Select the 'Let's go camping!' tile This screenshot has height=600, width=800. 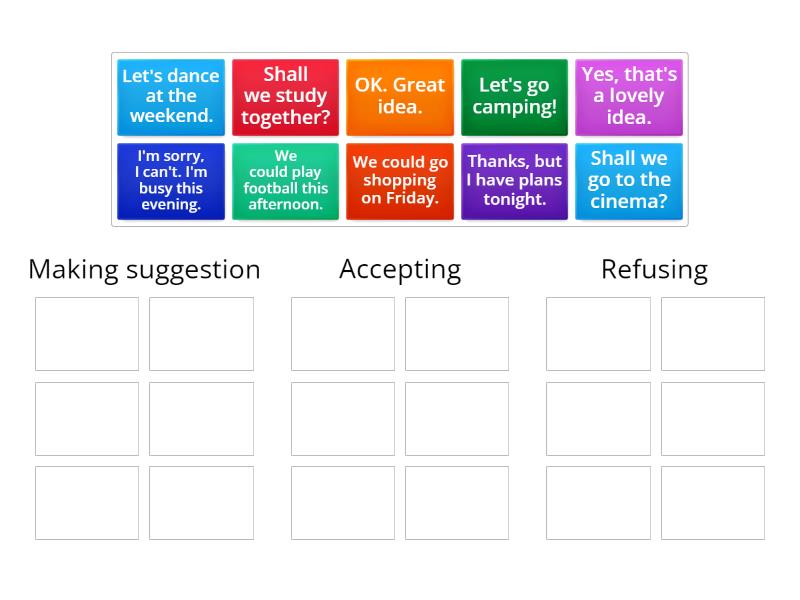(x=513, y=97)
